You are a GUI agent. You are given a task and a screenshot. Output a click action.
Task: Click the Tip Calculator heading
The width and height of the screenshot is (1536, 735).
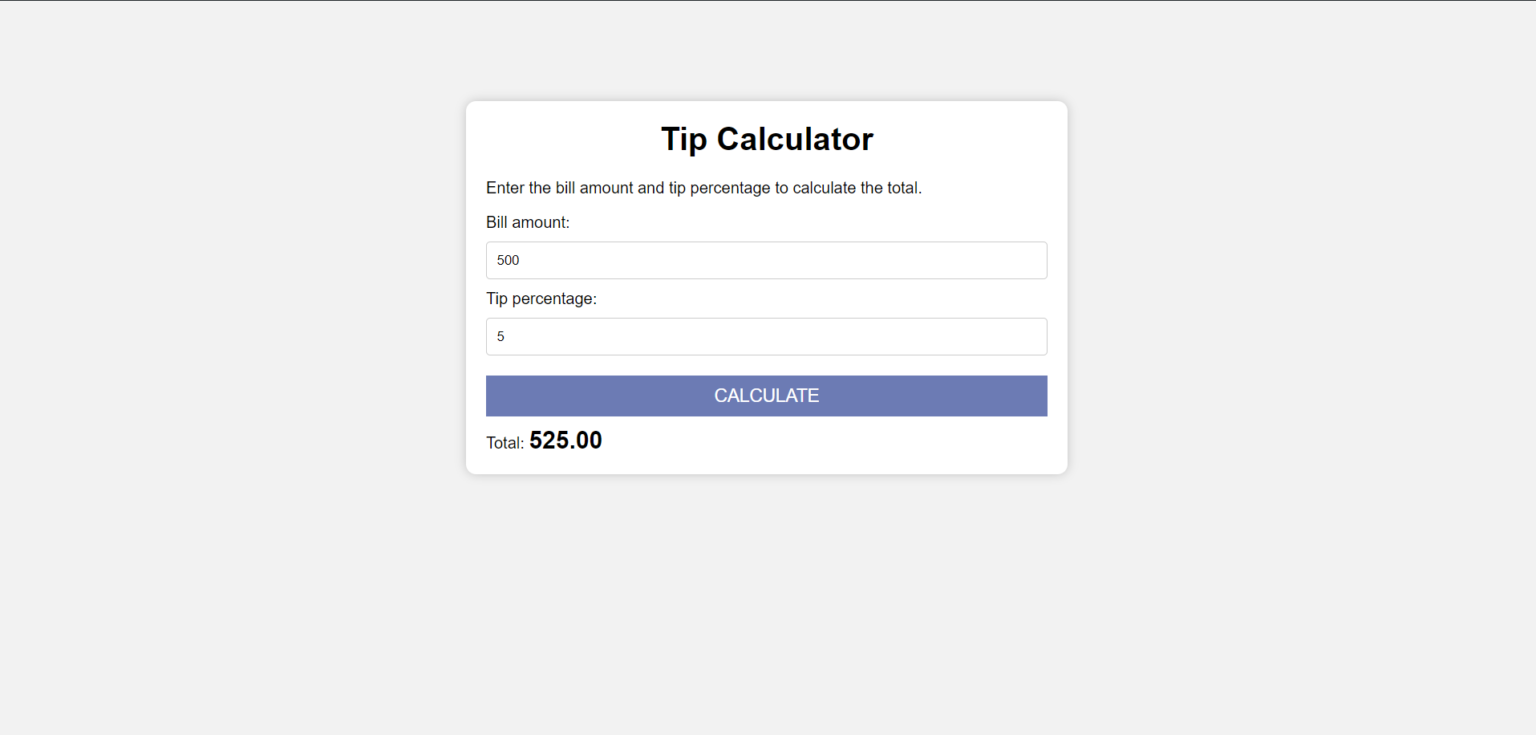tap(766, 138)
